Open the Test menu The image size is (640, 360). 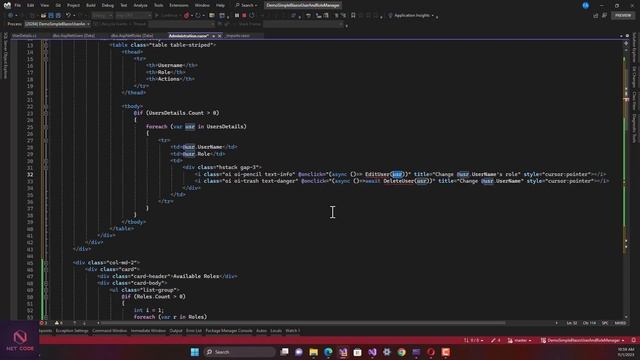click(x=124, y=5)
